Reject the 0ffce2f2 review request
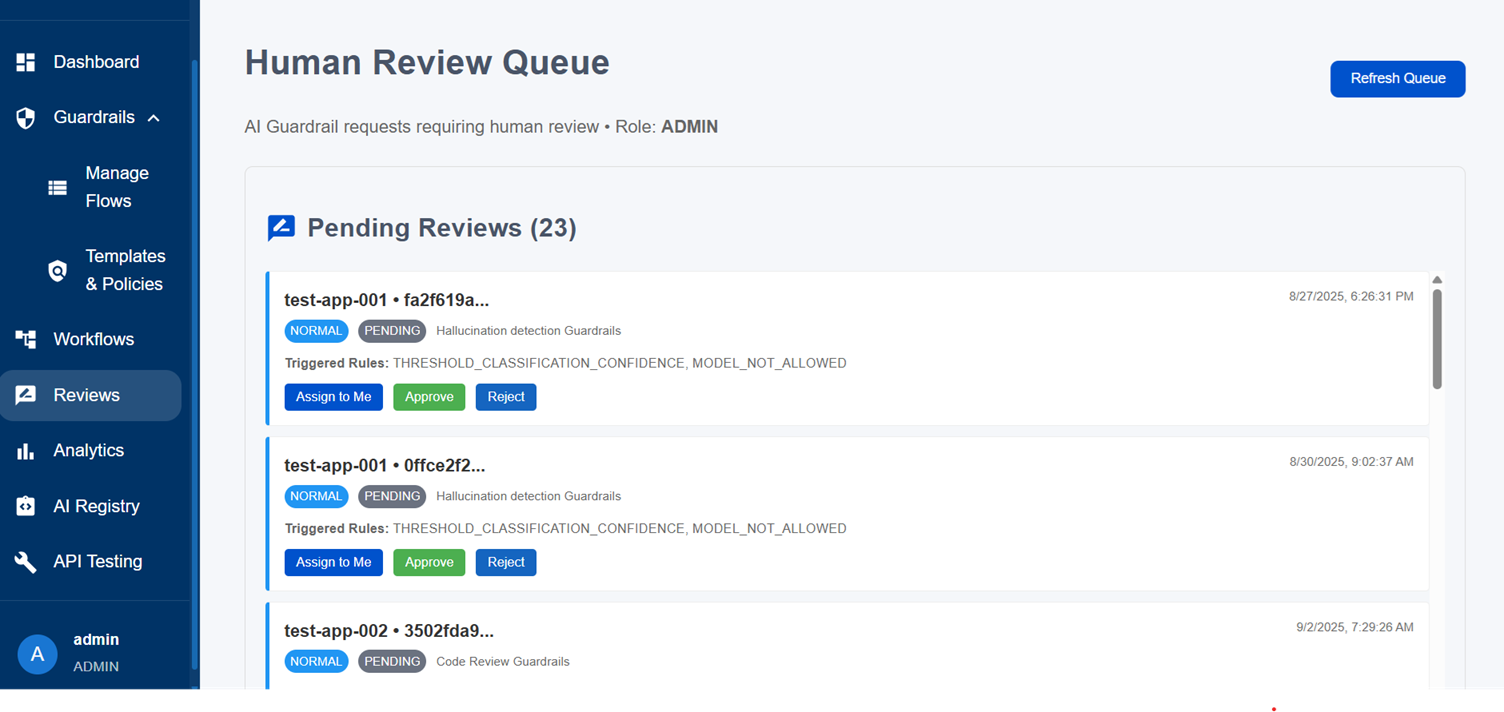 [x=506, y=562]
